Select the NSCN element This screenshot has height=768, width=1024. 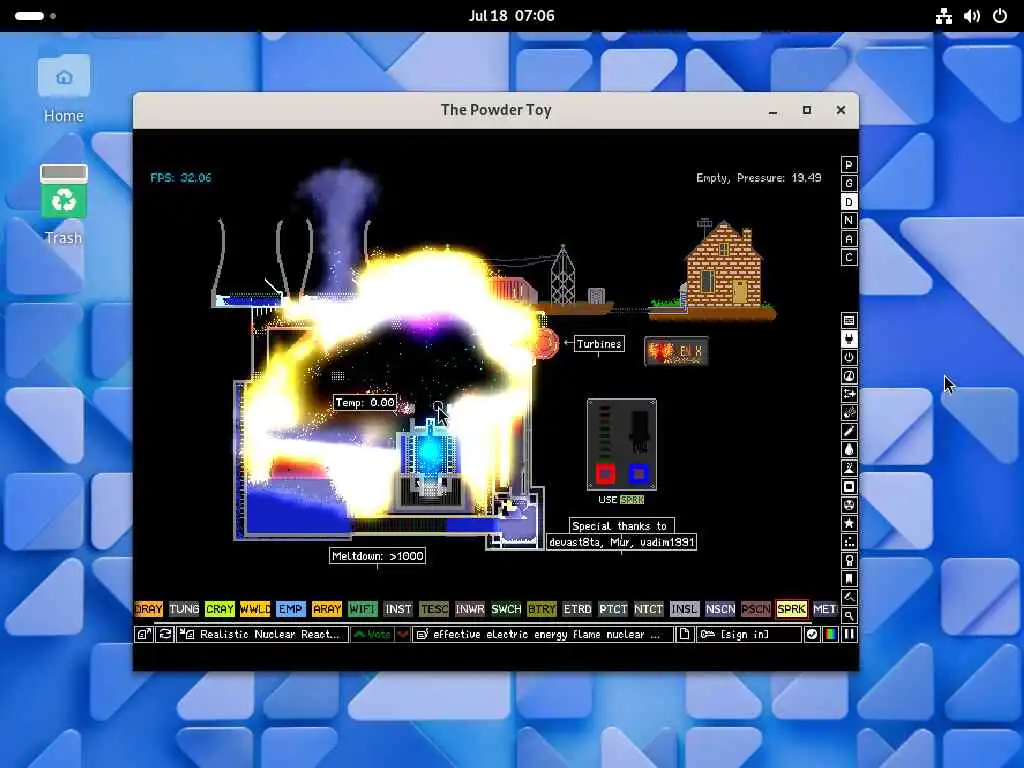coord(720,609)
